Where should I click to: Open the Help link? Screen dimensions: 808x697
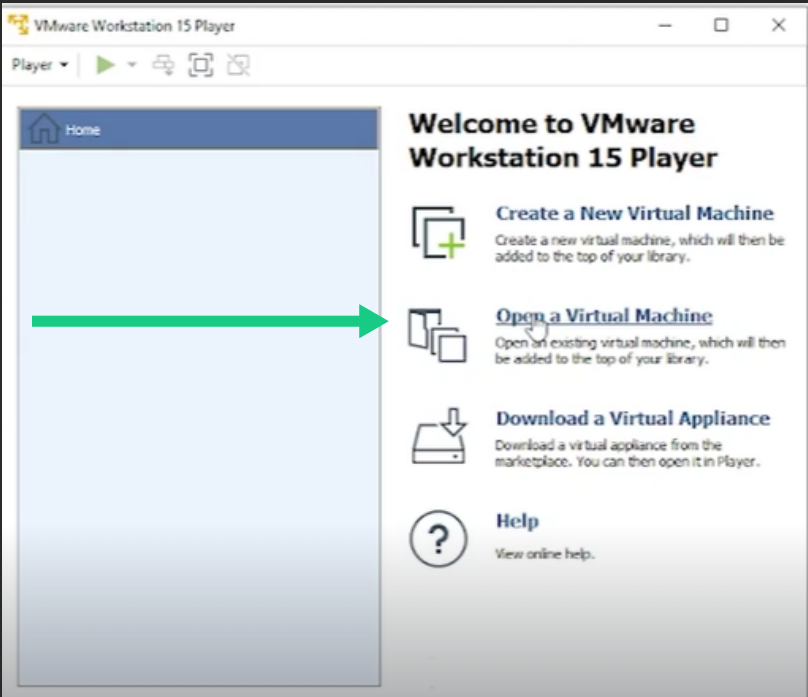517,521
